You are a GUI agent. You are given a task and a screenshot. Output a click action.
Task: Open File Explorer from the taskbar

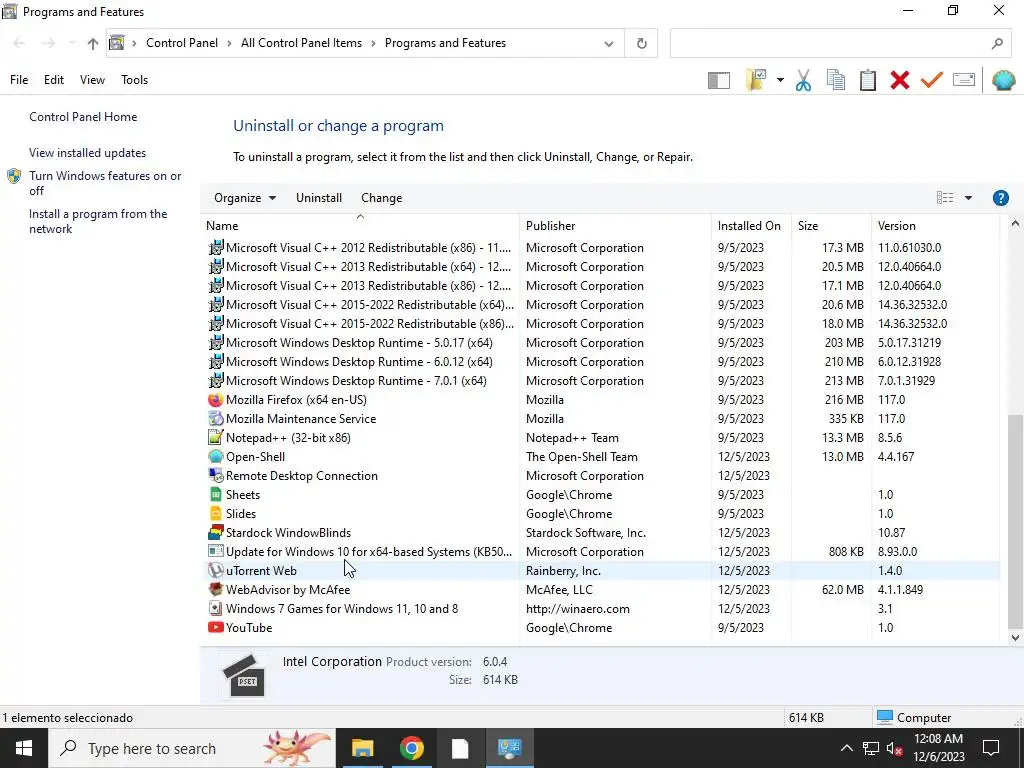[x=362, y=748]
